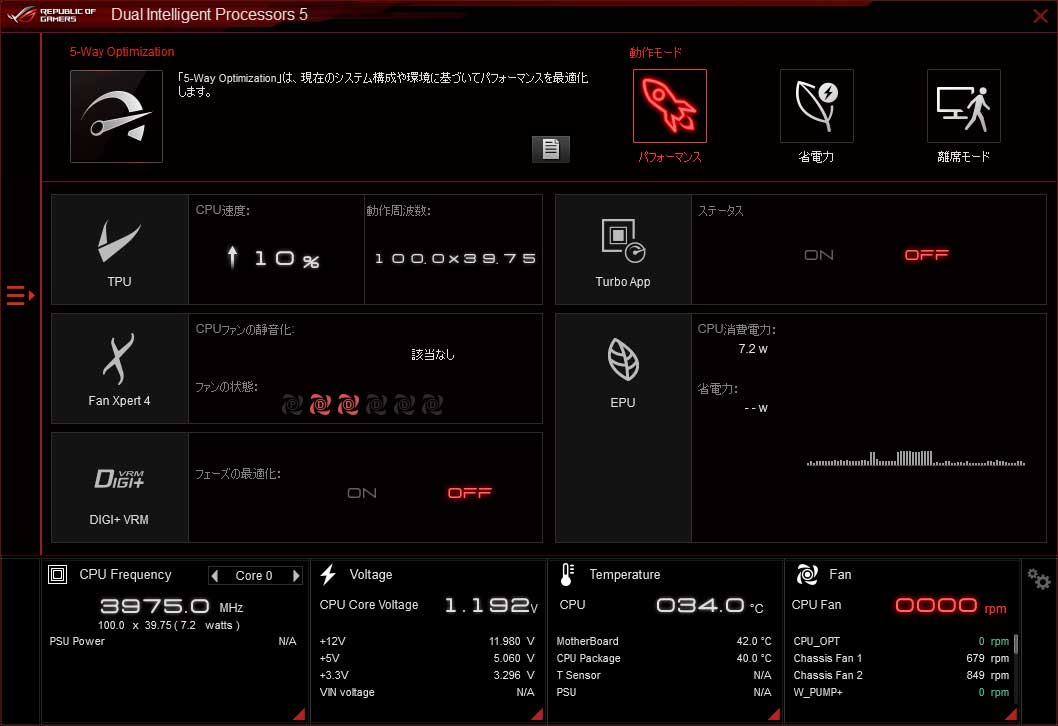The image size is (1058, 726).
Task: Click the 7.2 w CPU power value
Action: coord(753,349)
